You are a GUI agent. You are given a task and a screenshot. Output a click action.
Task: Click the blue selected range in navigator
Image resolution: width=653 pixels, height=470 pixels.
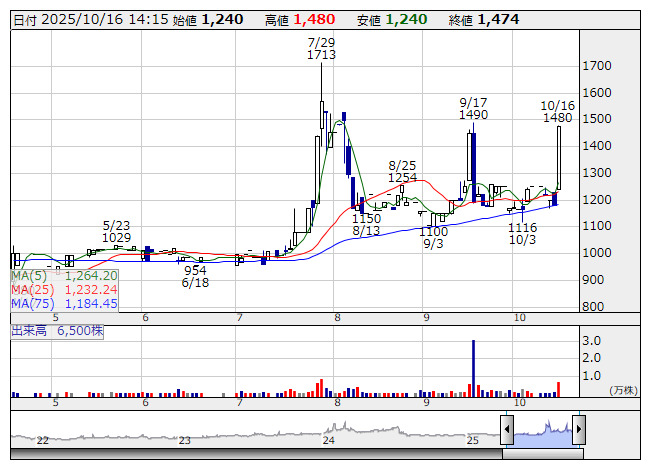pos(543,431)
